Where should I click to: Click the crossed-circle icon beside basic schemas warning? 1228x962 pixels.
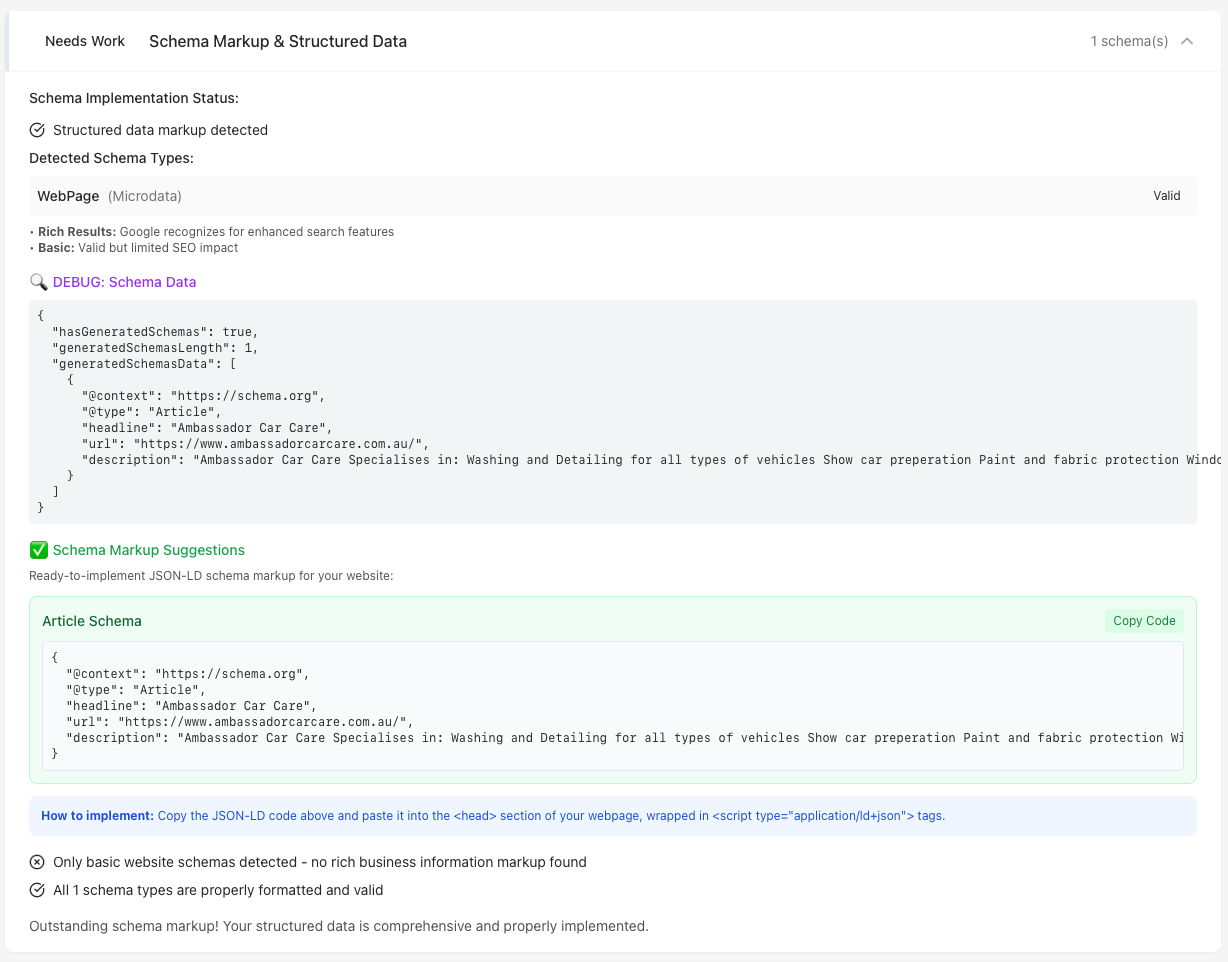coord(37,862)
